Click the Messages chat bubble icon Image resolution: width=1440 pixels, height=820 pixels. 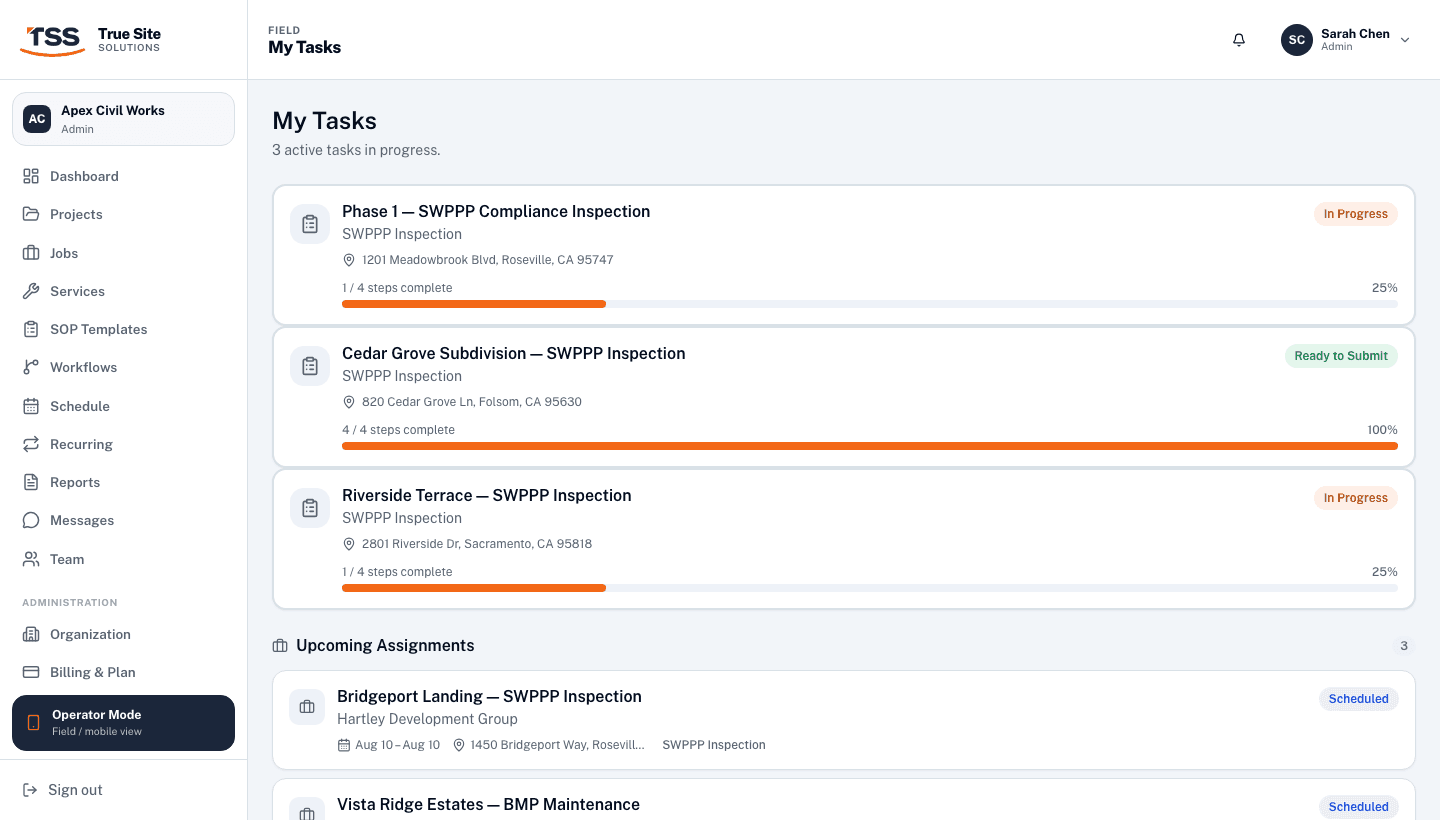click(x=31, y=520)
